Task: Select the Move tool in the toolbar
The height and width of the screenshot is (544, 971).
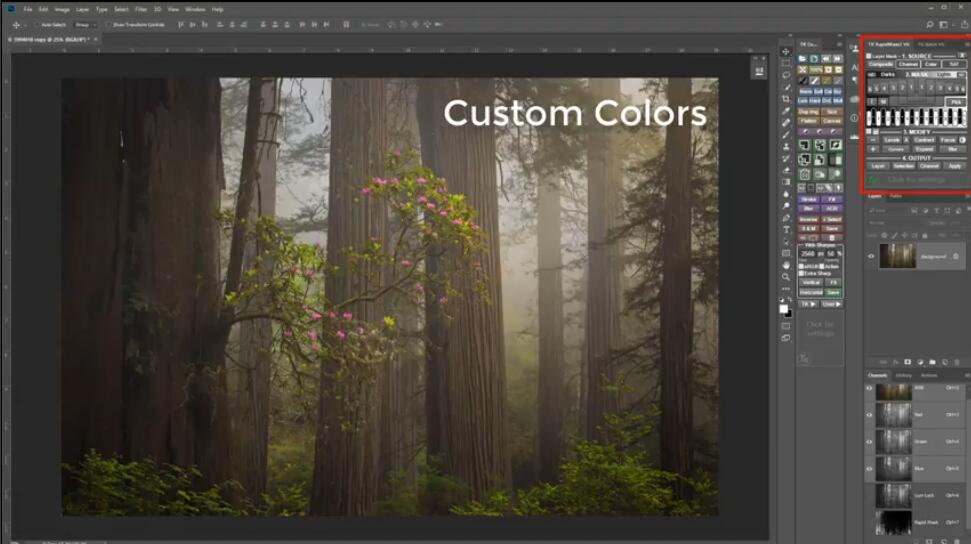Action: click(x=786, y=51)
